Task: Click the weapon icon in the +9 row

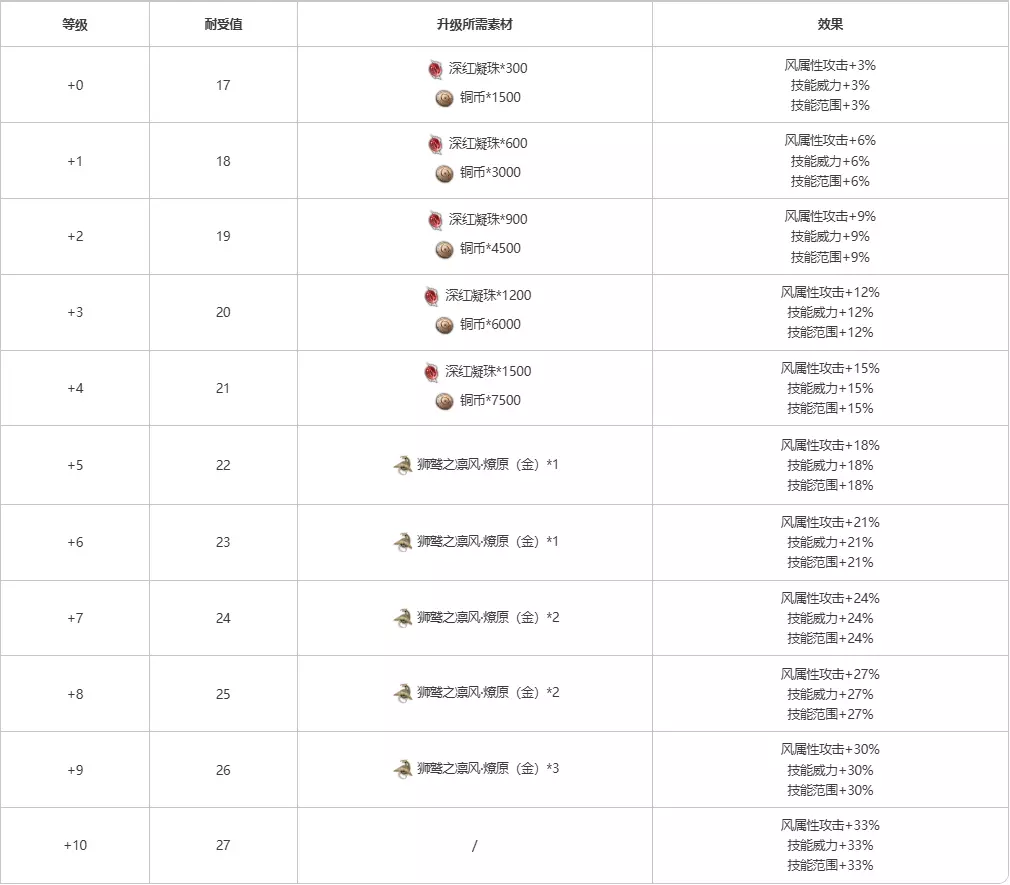Action: click(402, 769)
